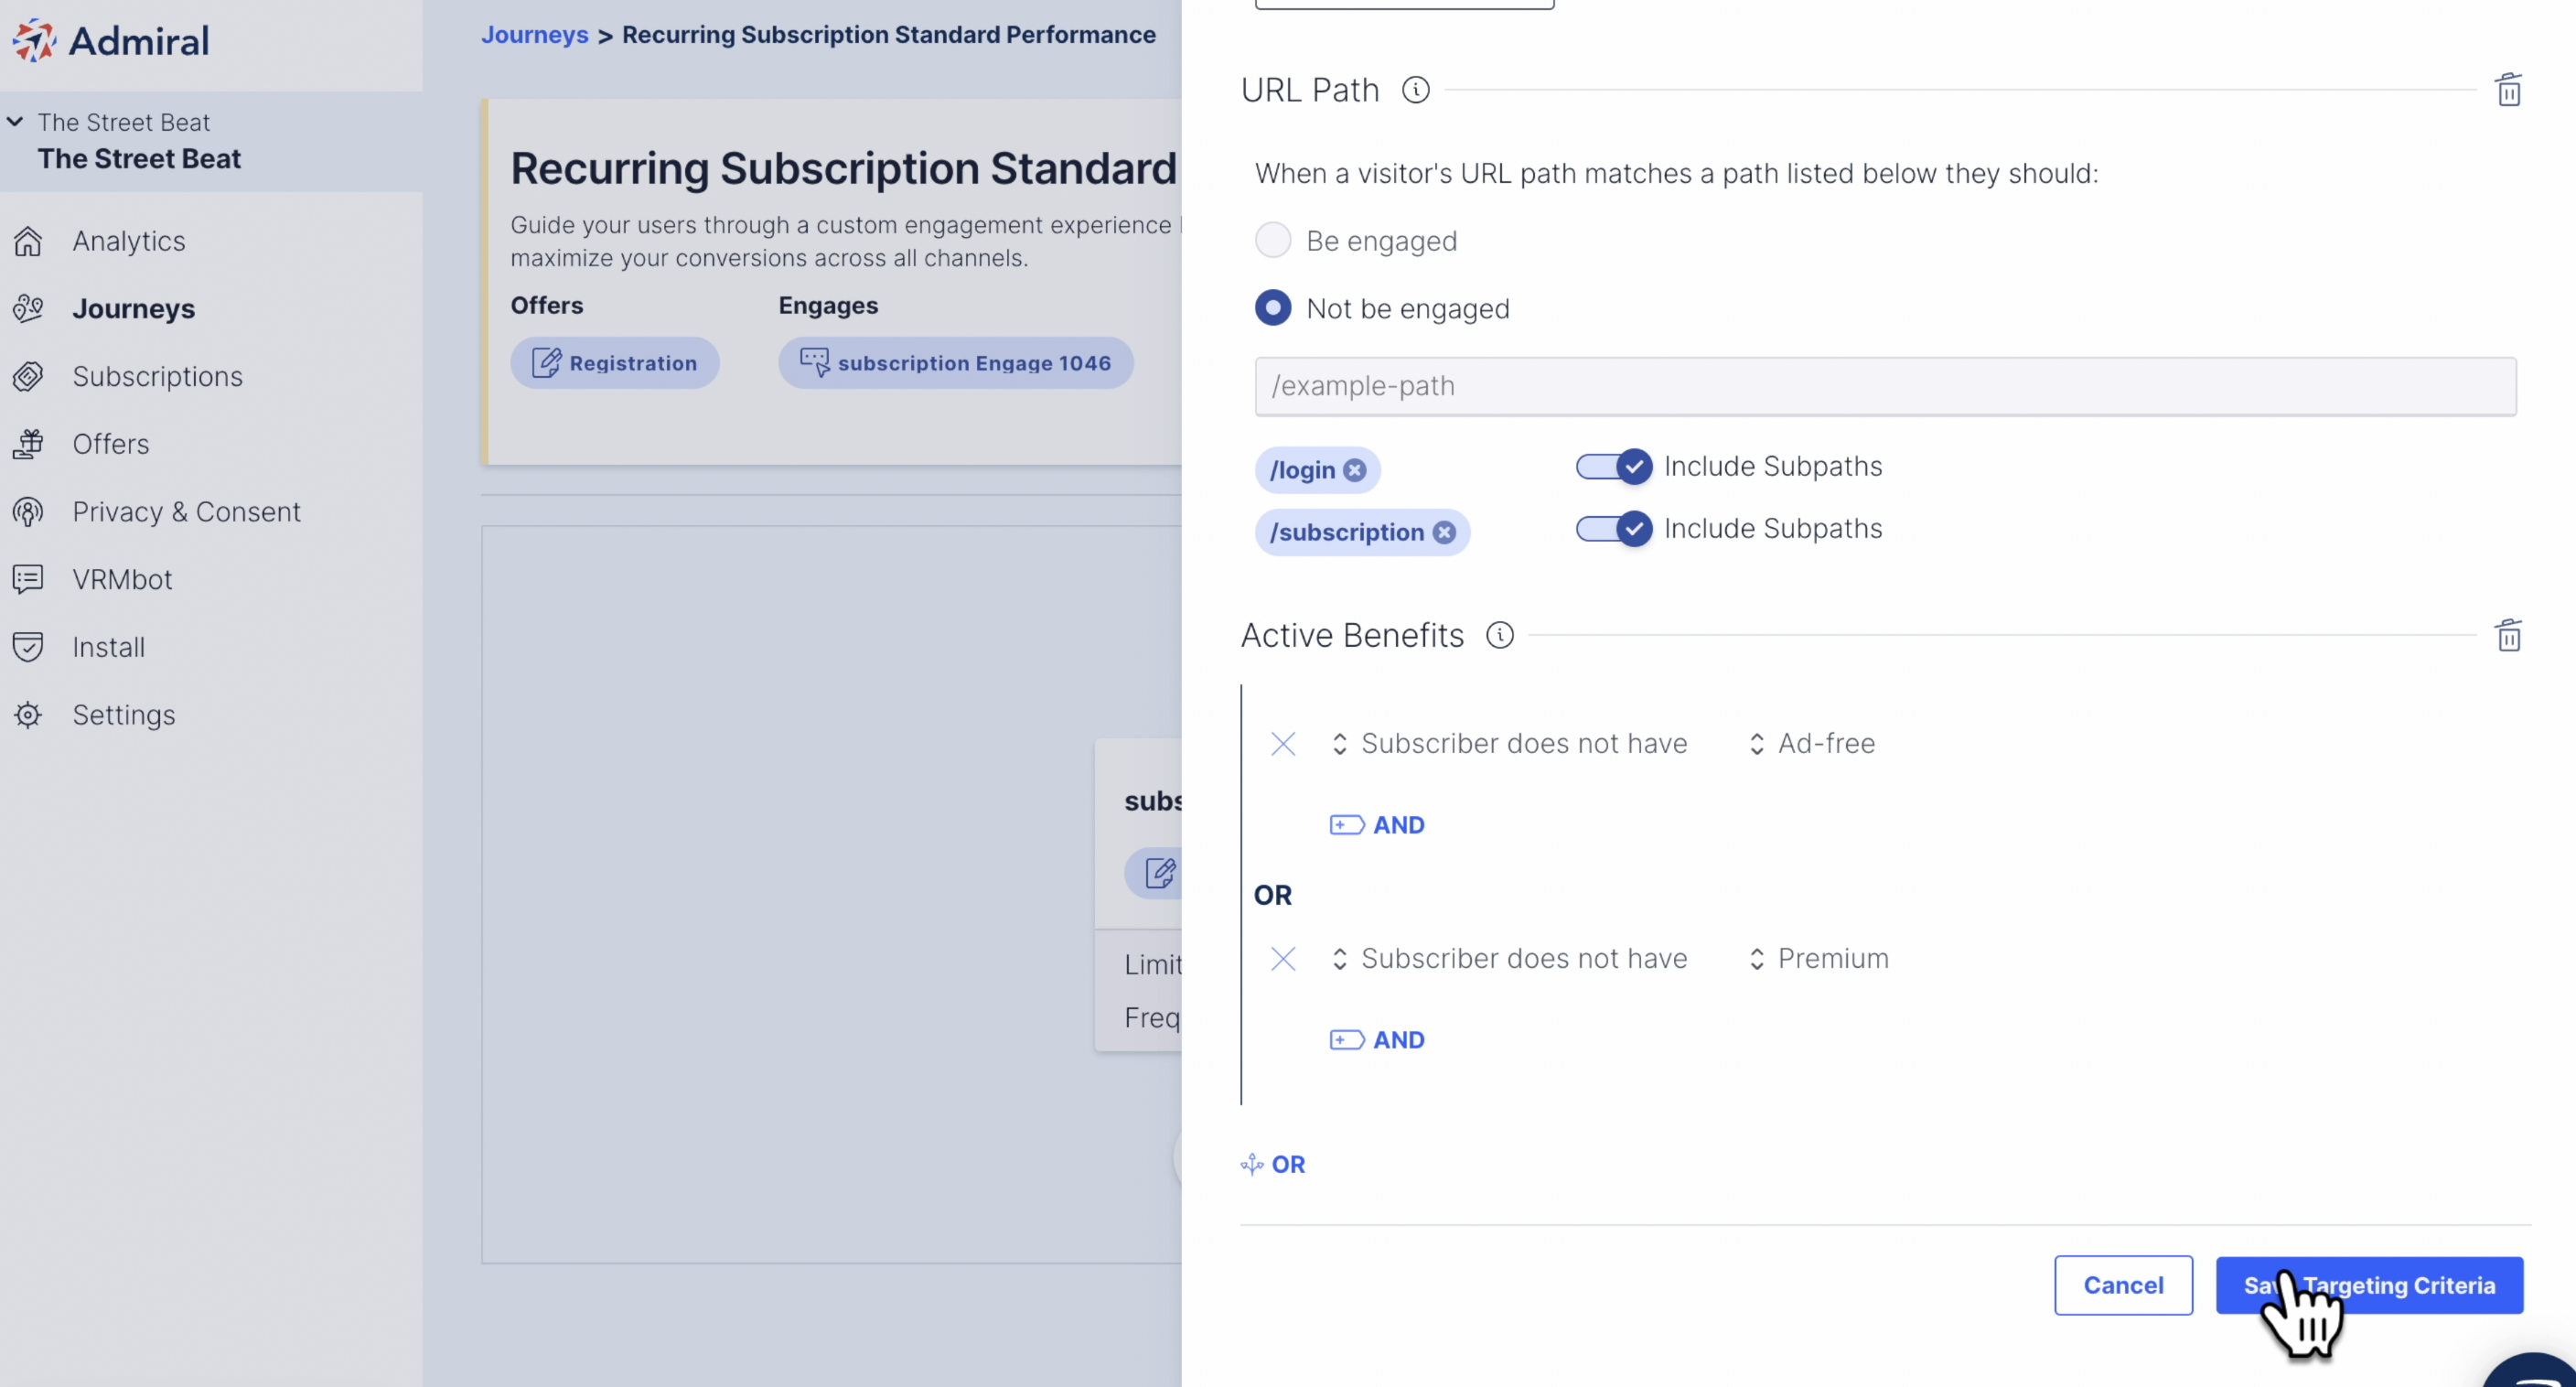Click The Street Beat bold property name

pos(139,159)
